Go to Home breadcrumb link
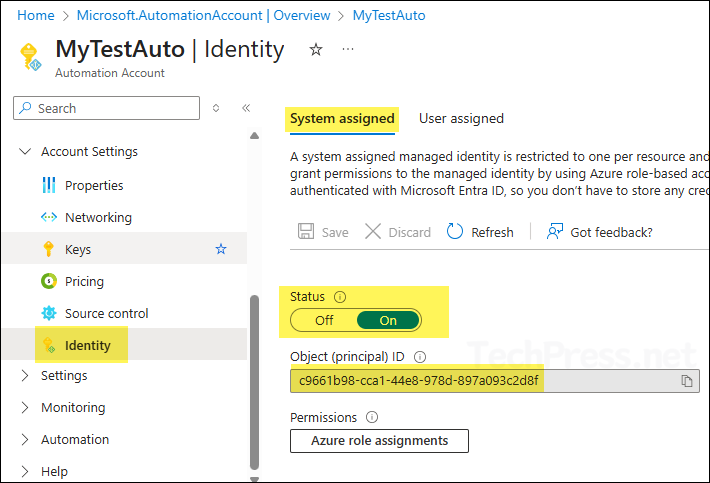The height and width of the screenshot is (483, 710). (x=36, y=15)
